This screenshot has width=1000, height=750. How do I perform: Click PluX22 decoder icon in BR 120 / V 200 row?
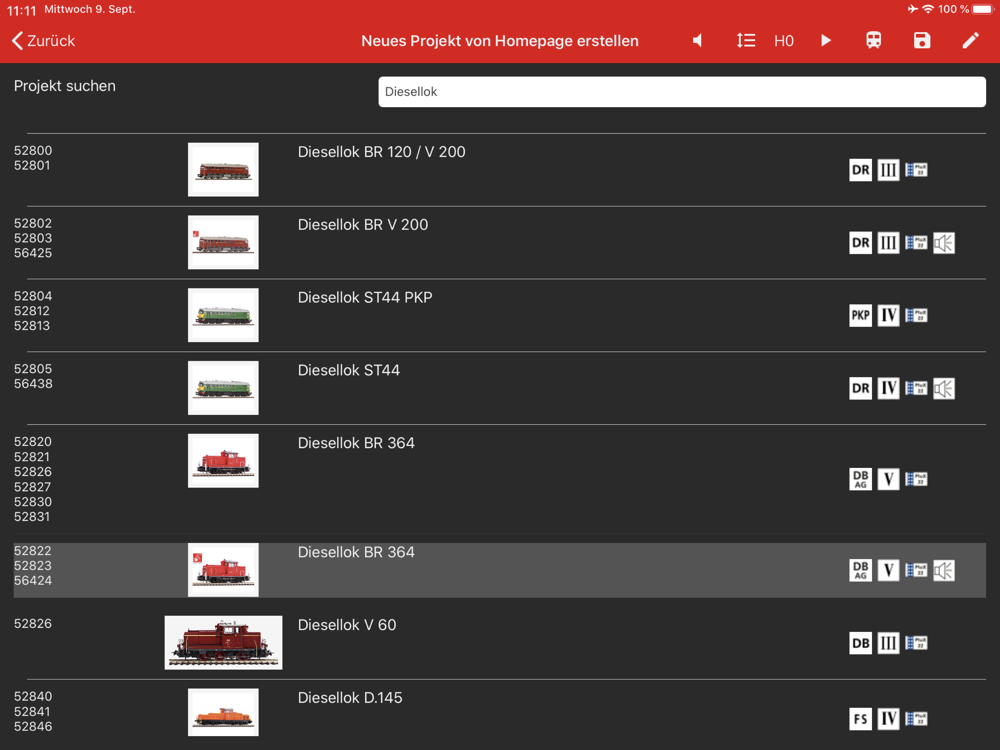[916, 170]
